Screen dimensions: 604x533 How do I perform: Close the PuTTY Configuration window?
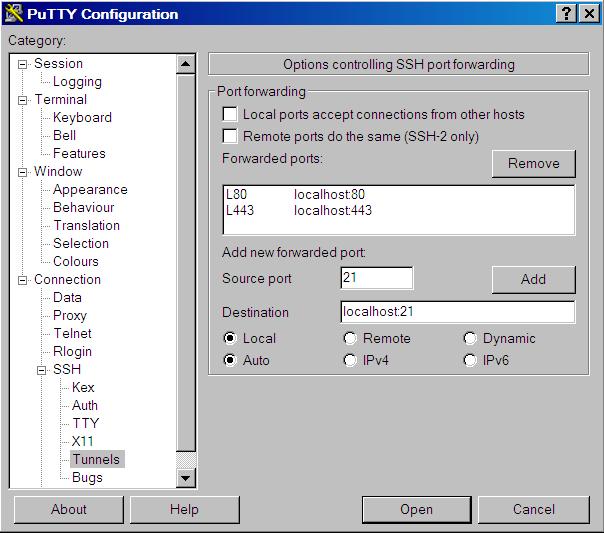589,14
